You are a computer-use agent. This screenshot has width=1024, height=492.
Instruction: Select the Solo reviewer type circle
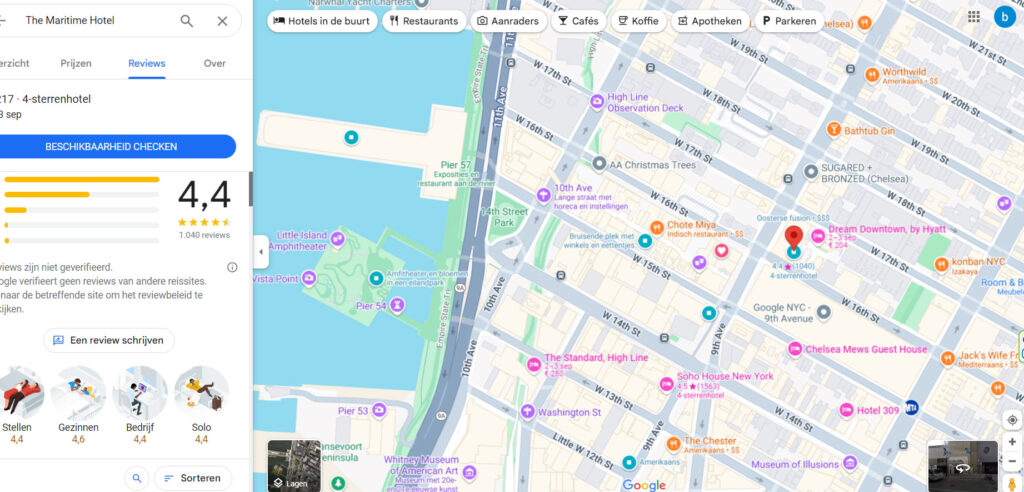click(x=201, y=393)
